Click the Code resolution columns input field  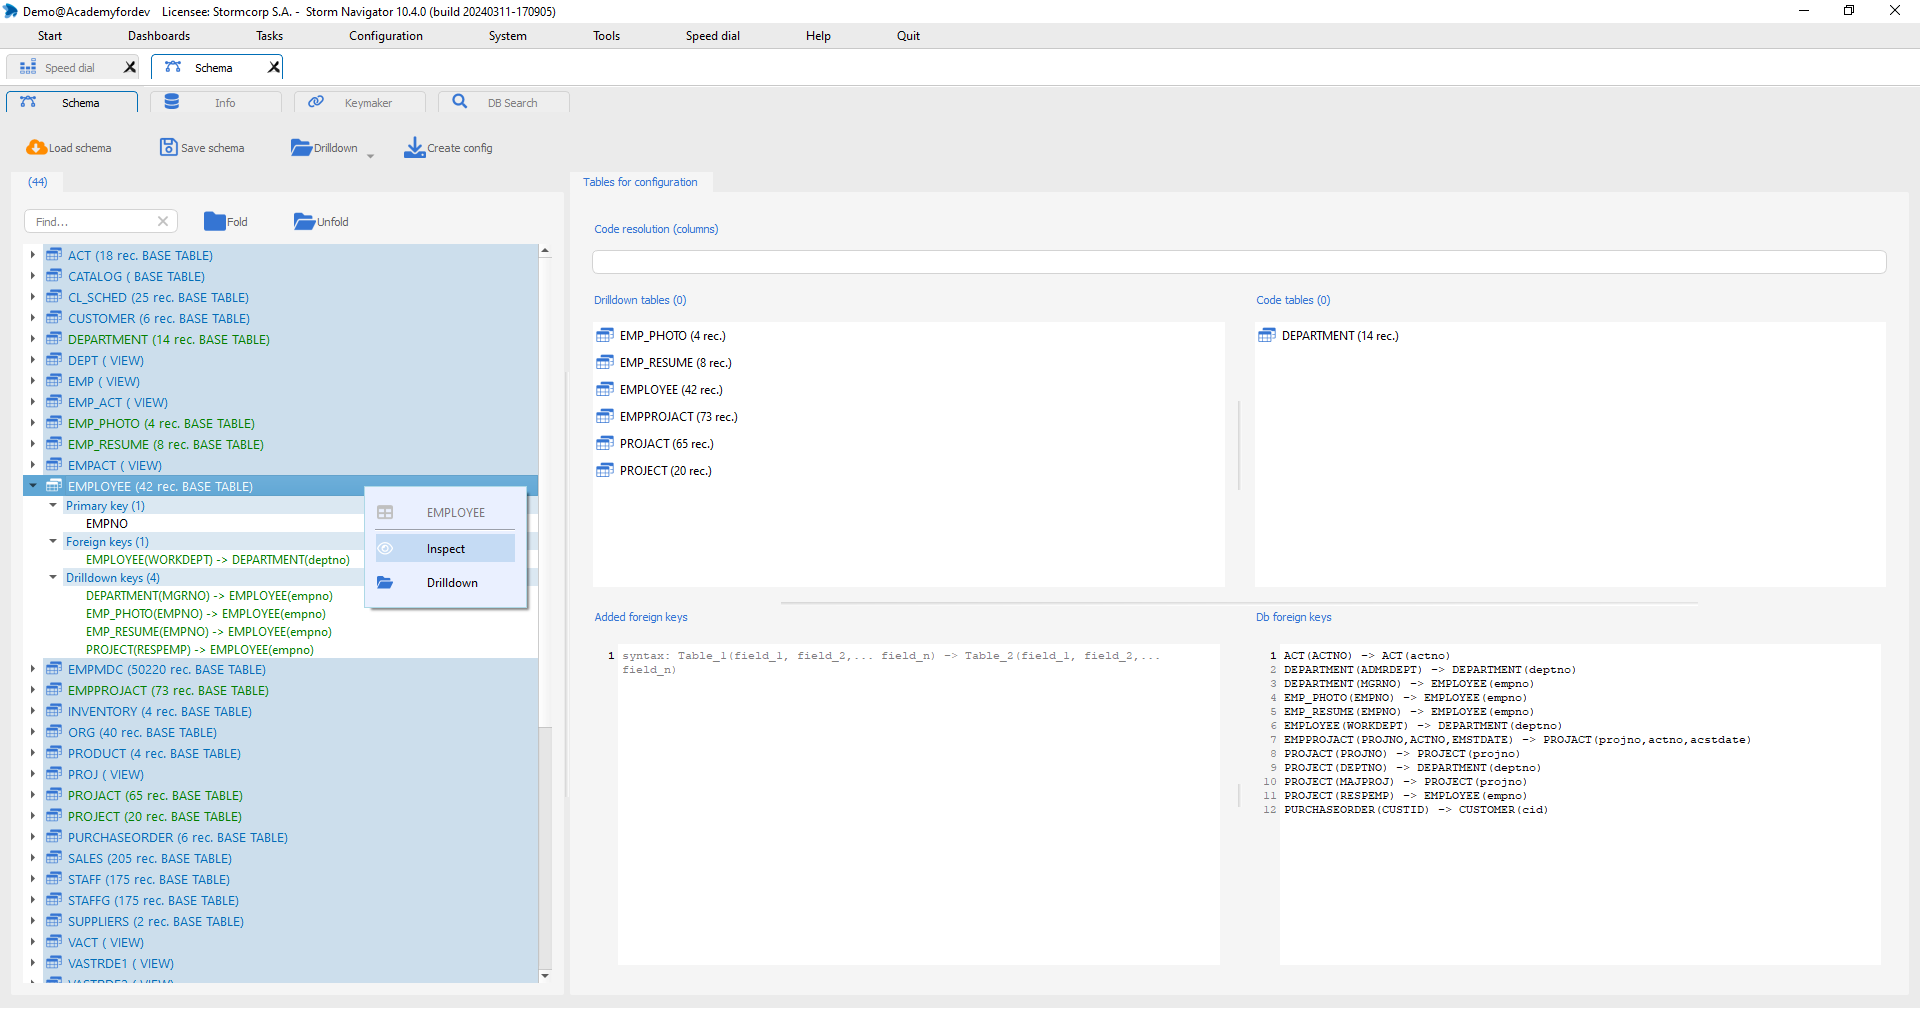pos(1239,262)
